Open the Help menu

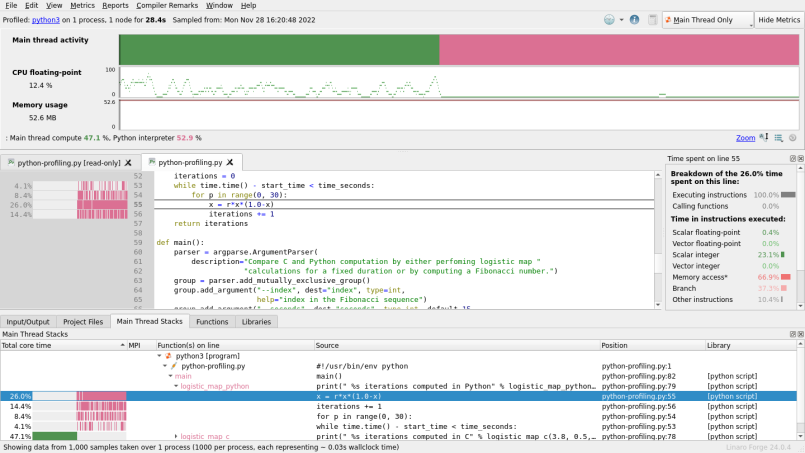248,5
